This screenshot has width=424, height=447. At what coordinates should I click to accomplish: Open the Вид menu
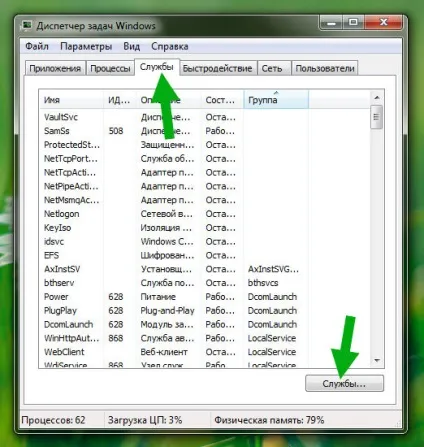[132, 46]
